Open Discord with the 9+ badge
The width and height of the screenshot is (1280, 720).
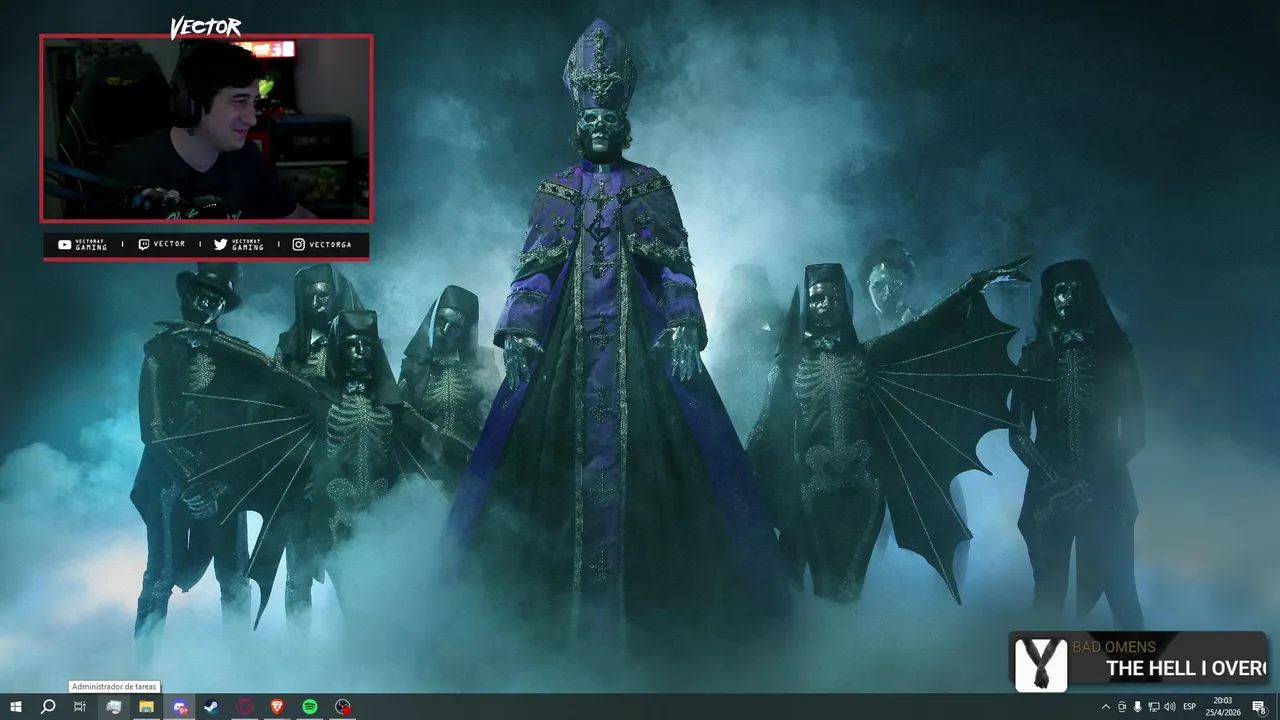(180, 707)
